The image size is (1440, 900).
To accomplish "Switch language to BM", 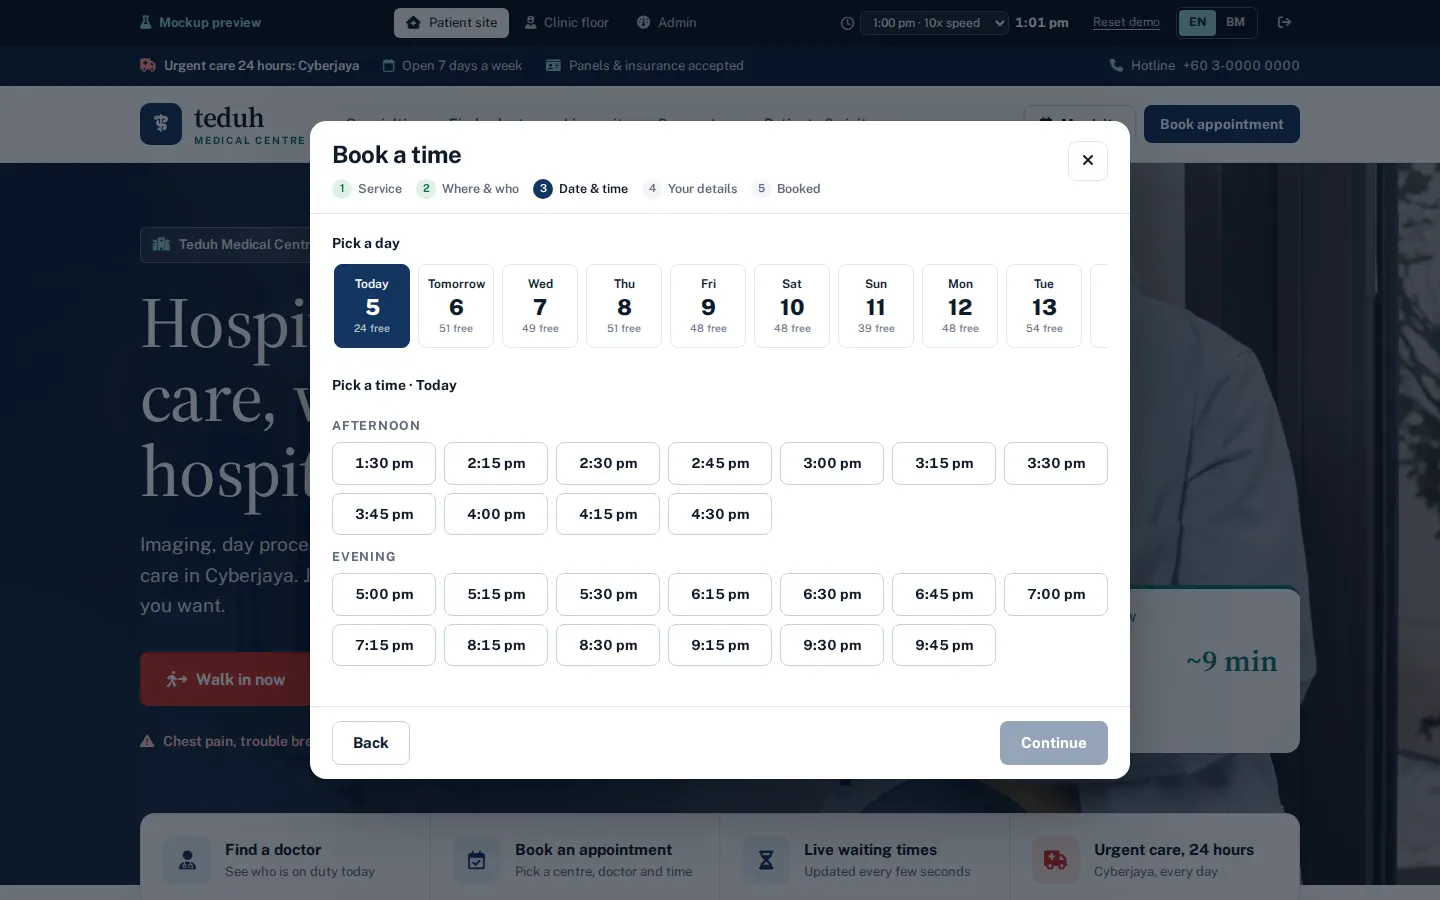I will pos(1236,22).
